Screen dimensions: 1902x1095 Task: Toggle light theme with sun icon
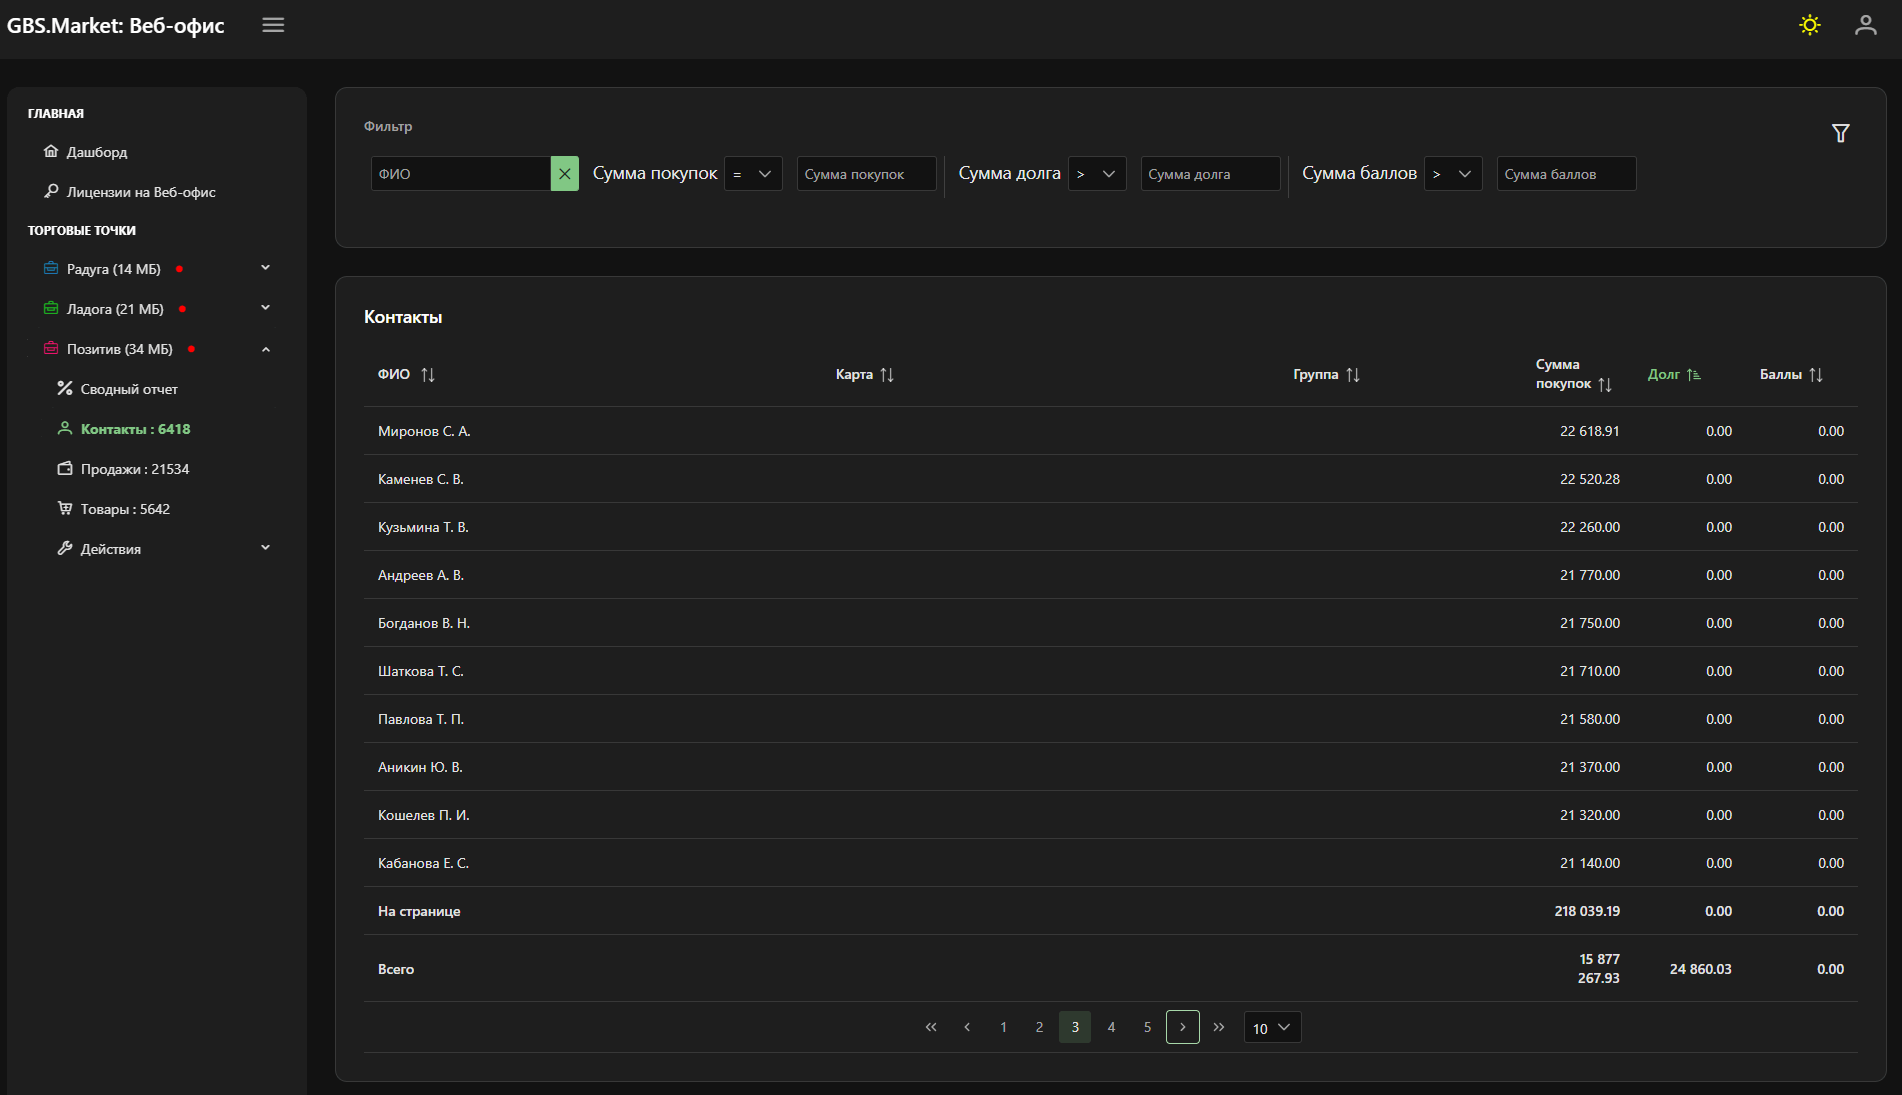click(1809, 25)
